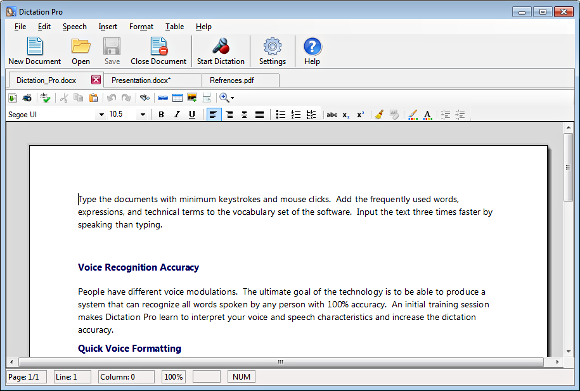Click the Voice Recognition Accuracy heading
This screenshot has height=391, width=580.
tap(138, 267)
